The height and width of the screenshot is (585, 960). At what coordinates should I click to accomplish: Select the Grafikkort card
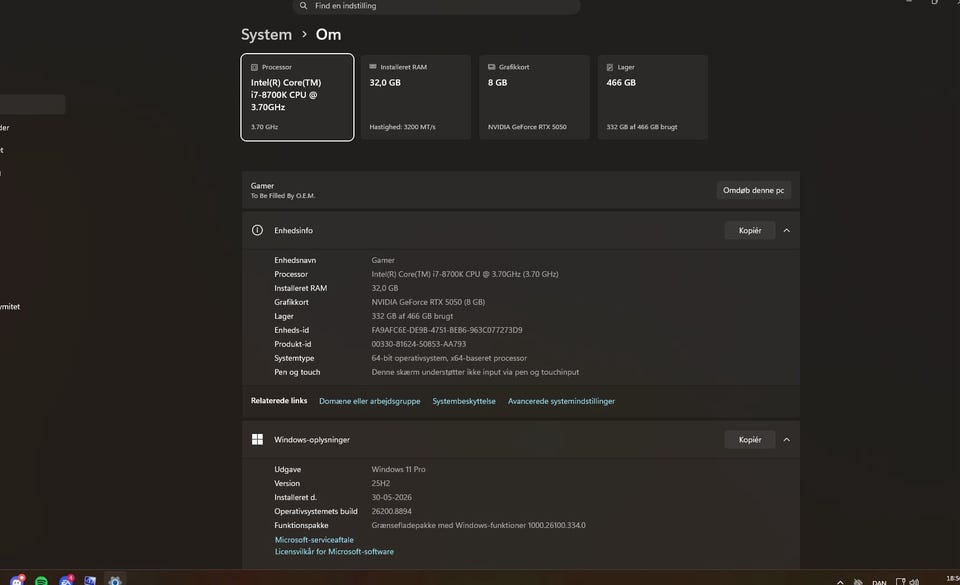534,97
